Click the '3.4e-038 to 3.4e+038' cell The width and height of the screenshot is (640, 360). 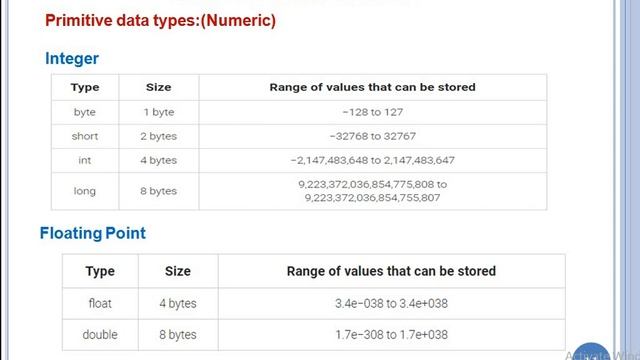[391, 304]
